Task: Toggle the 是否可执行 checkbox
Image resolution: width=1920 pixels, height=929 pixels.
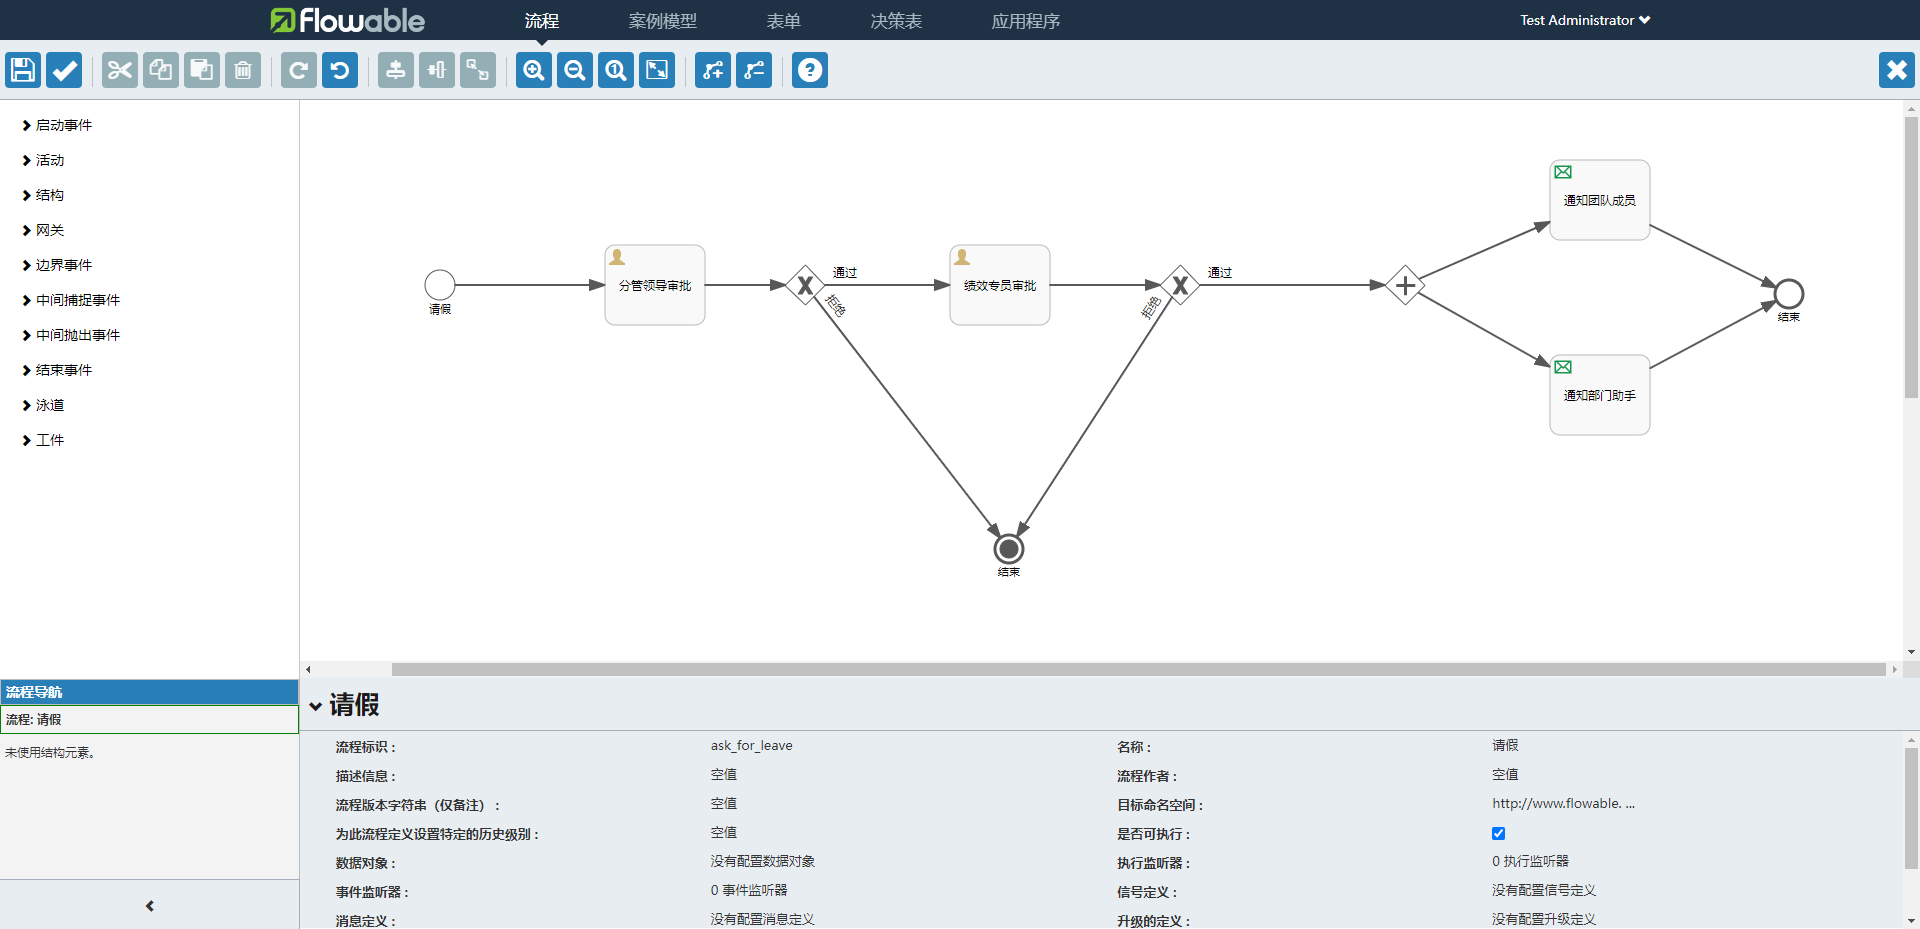Action: [1498, 833]
